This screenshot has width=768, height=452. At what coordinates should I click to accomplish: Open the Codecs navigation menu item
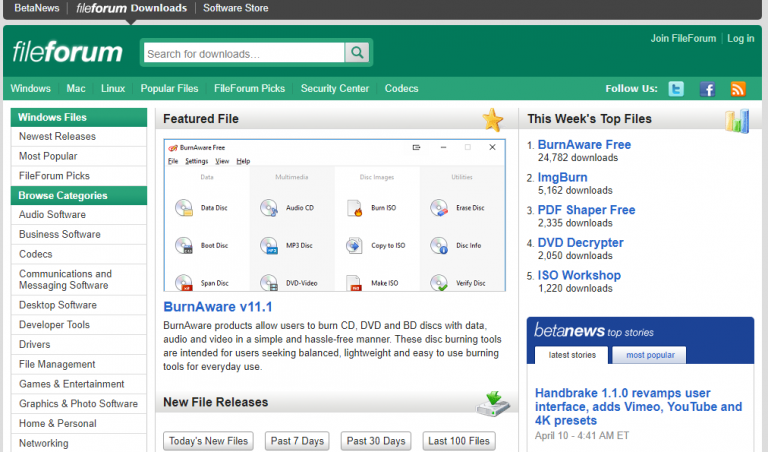(x=401, y=88)
